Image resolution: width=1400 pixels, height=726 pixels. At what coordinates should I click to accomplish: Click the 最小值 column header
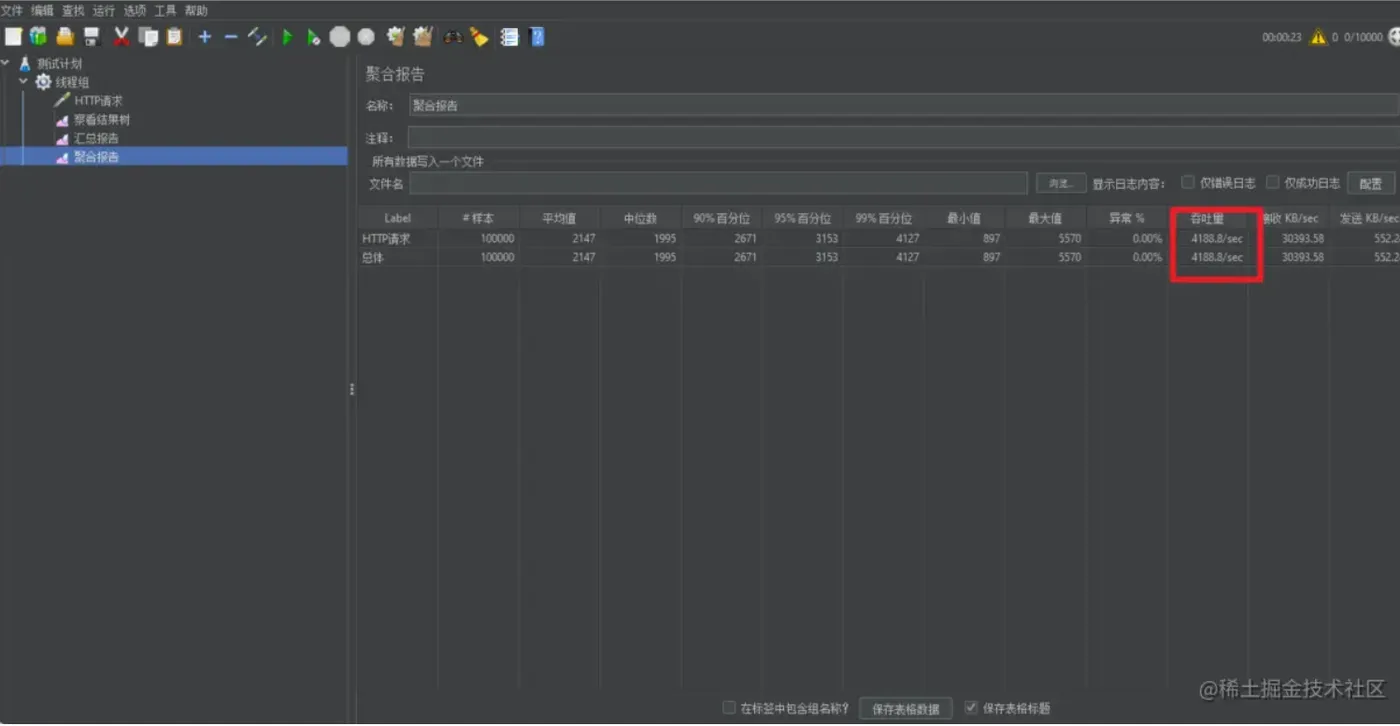click(x=964, y=218)
